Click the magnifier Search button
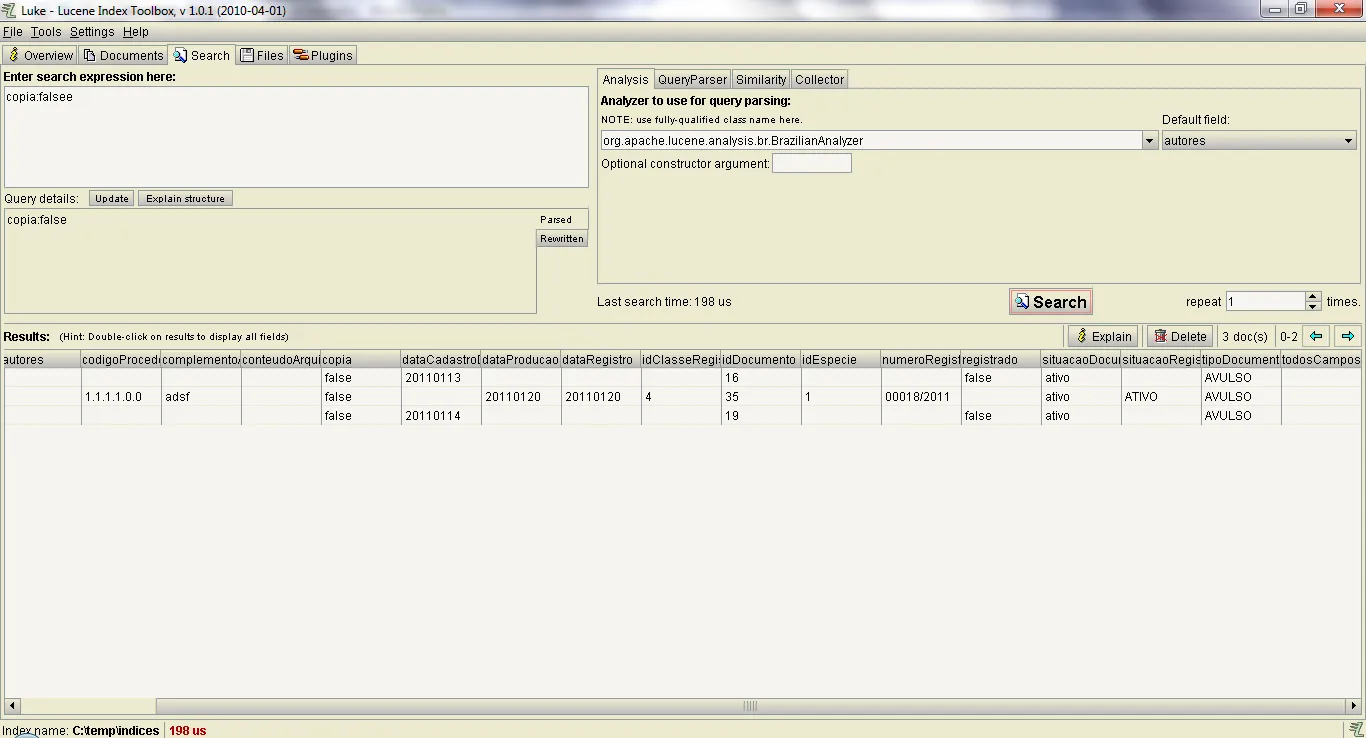 [x=1050, y=302]
